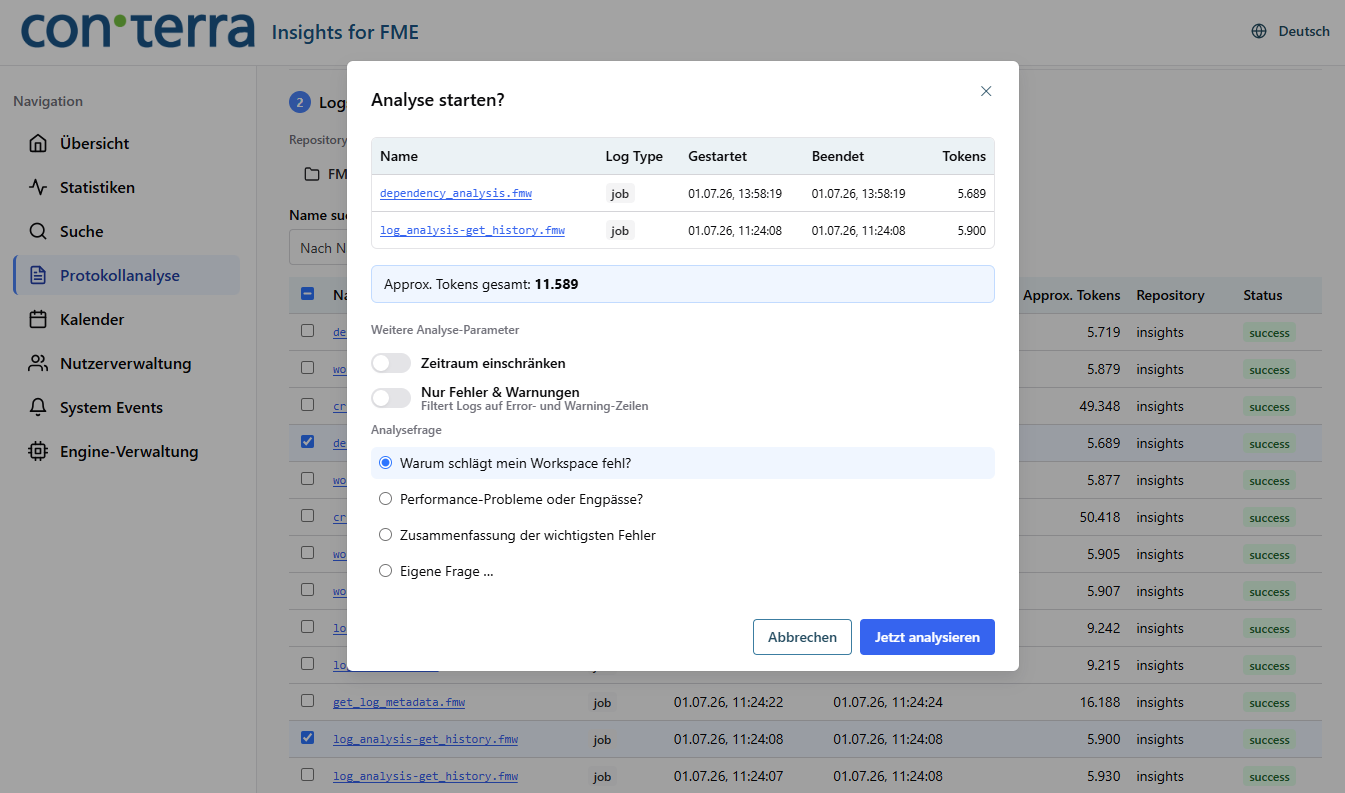The height and width of the screenshot is (793, 1345).
Task: Click the Name search input field
Action: pos(318,248)
